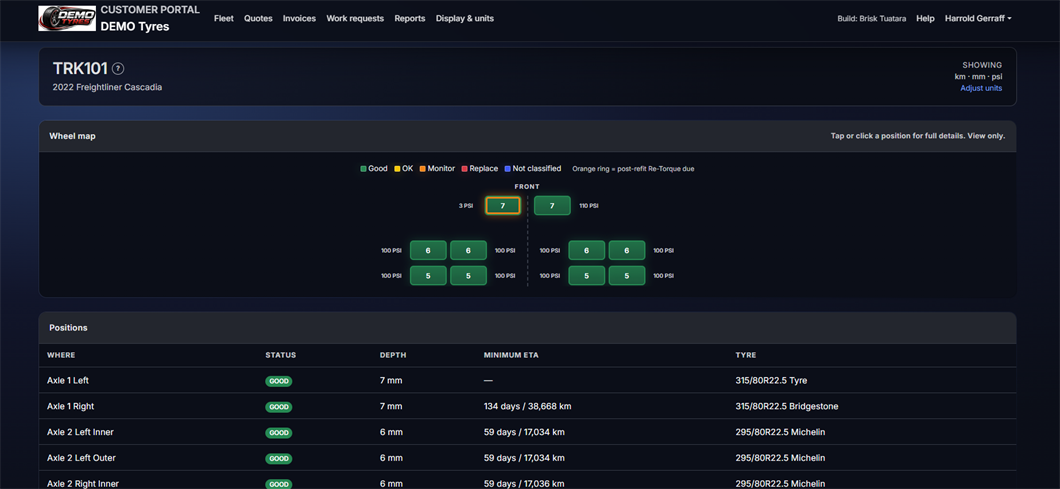Screen dimensions: 1060x489
Task: Click the orange Monitor legend swatch
Action: pyautogui.click(x=423, y=168)
